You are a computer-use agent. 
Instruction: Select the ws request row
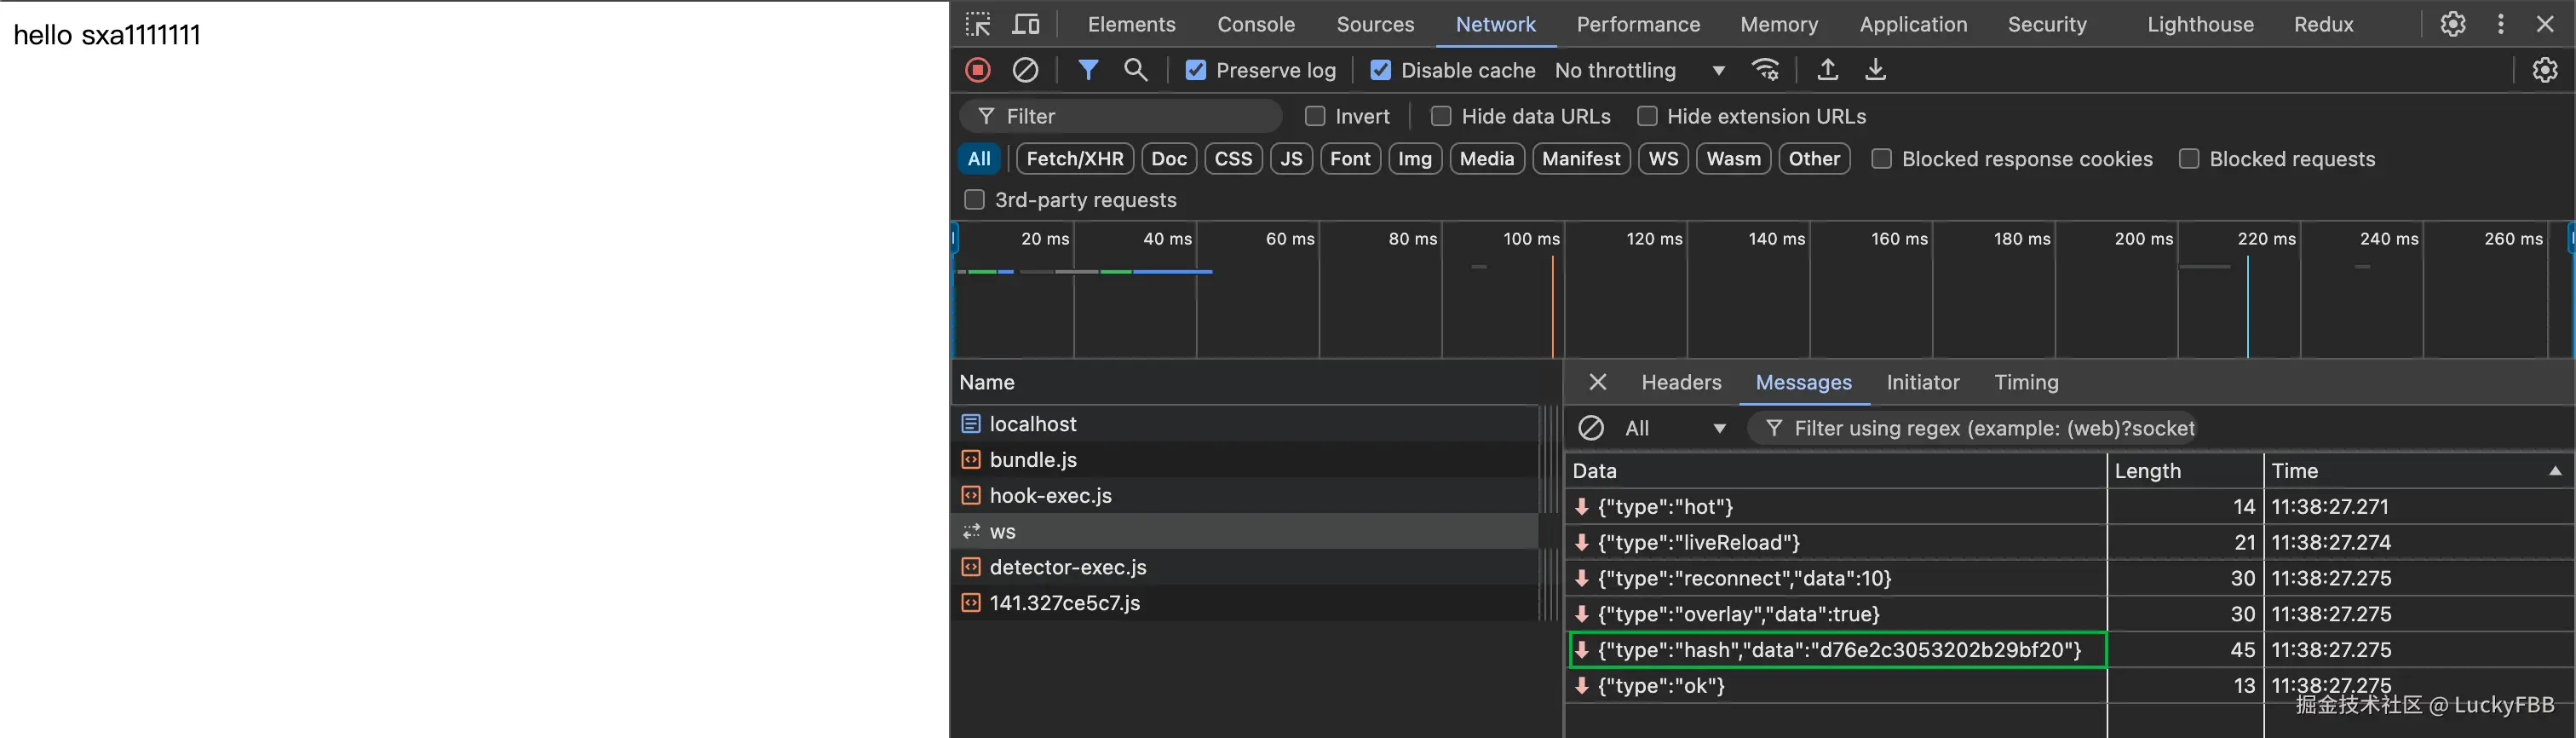[1003, 532]
